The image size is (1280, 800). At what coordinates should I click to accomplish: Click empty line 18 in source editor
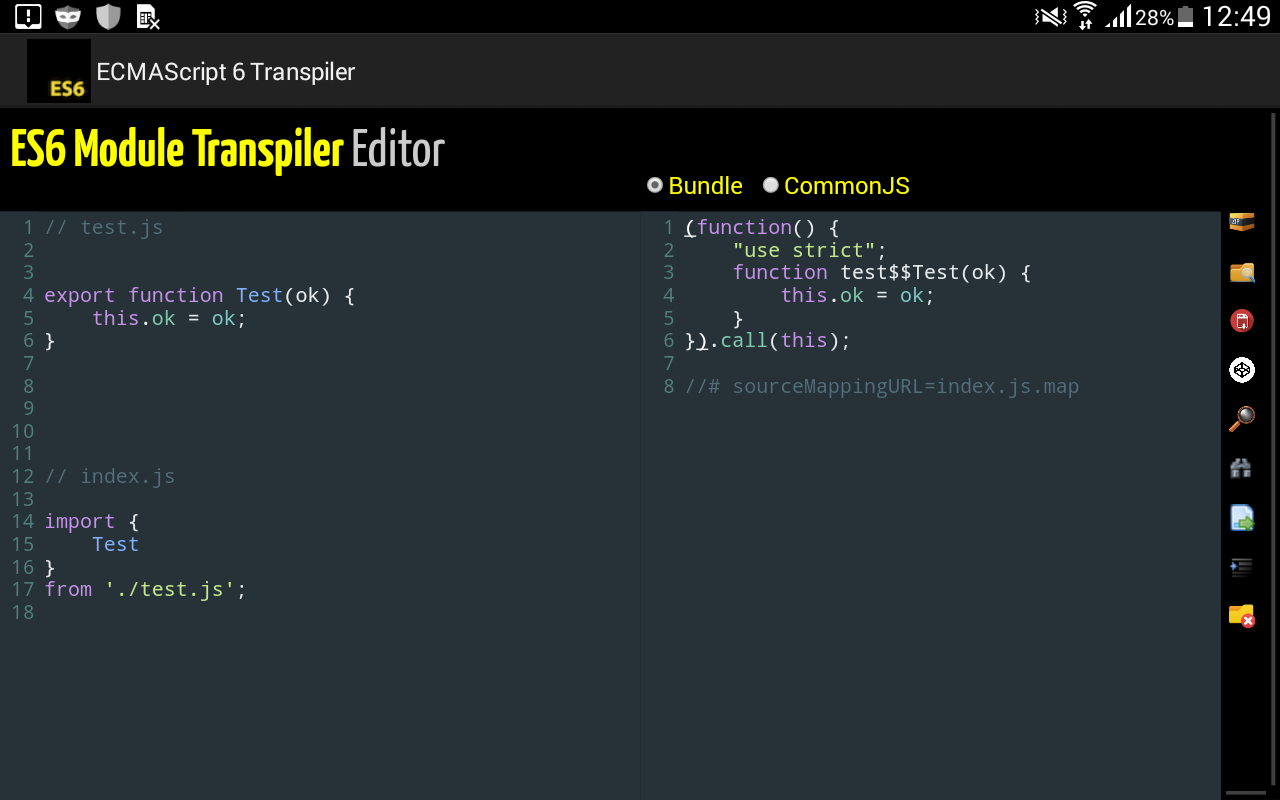[x=340, y=612]
